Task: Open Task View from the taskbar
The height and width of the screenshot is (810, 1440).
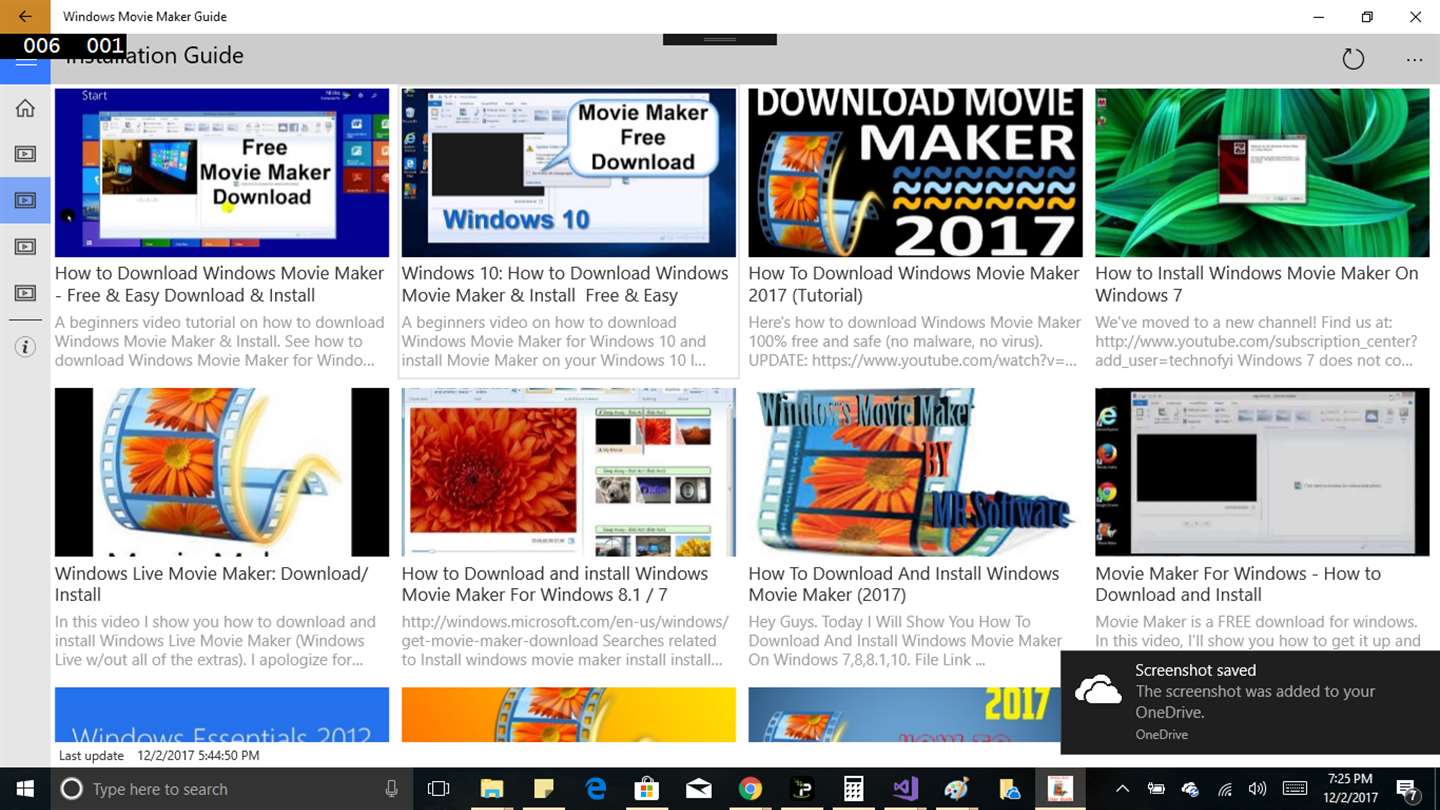Action: pos(438,789)
